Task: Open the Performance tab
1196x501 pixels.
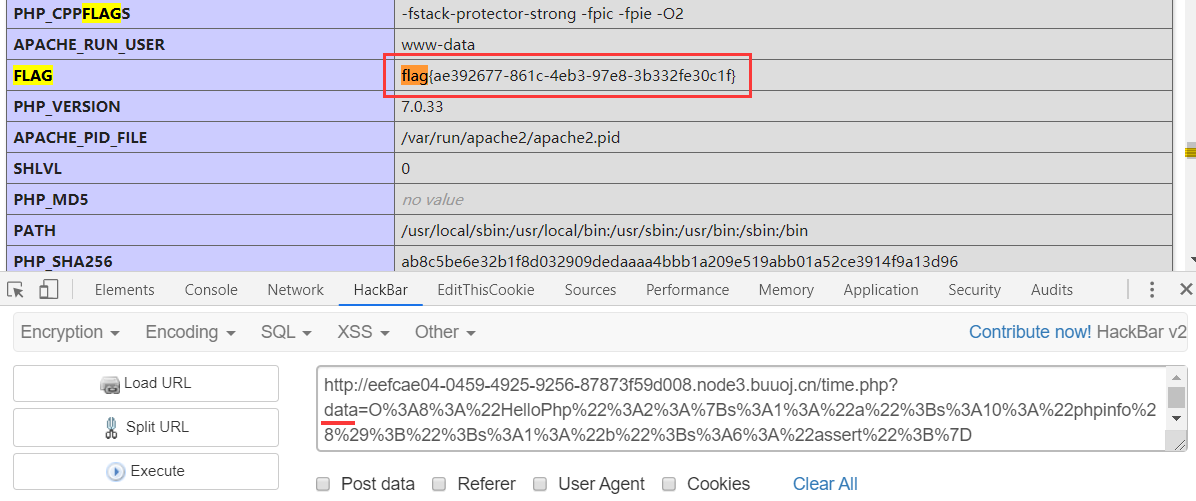Action: [687, 290]
